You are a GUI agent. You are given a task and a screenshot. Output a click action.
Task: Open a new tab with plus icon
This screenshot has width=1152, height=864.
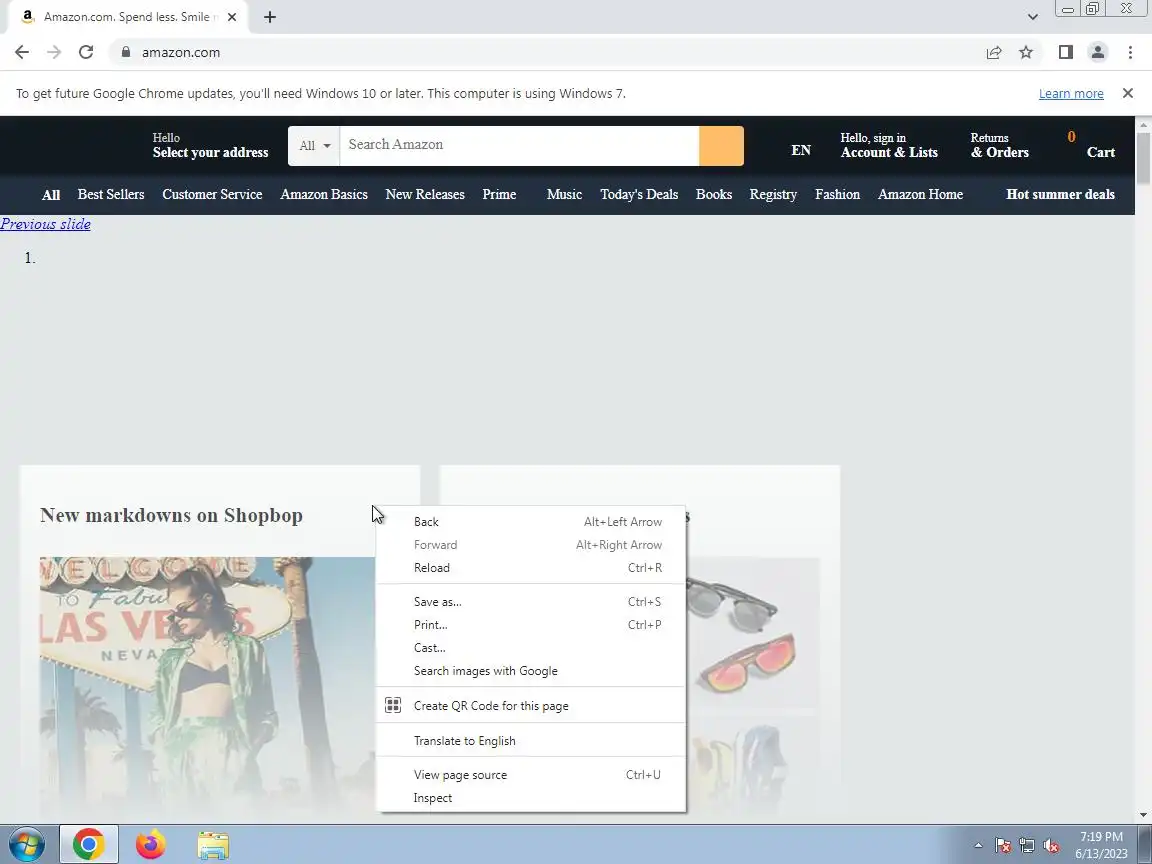point(270,17)
